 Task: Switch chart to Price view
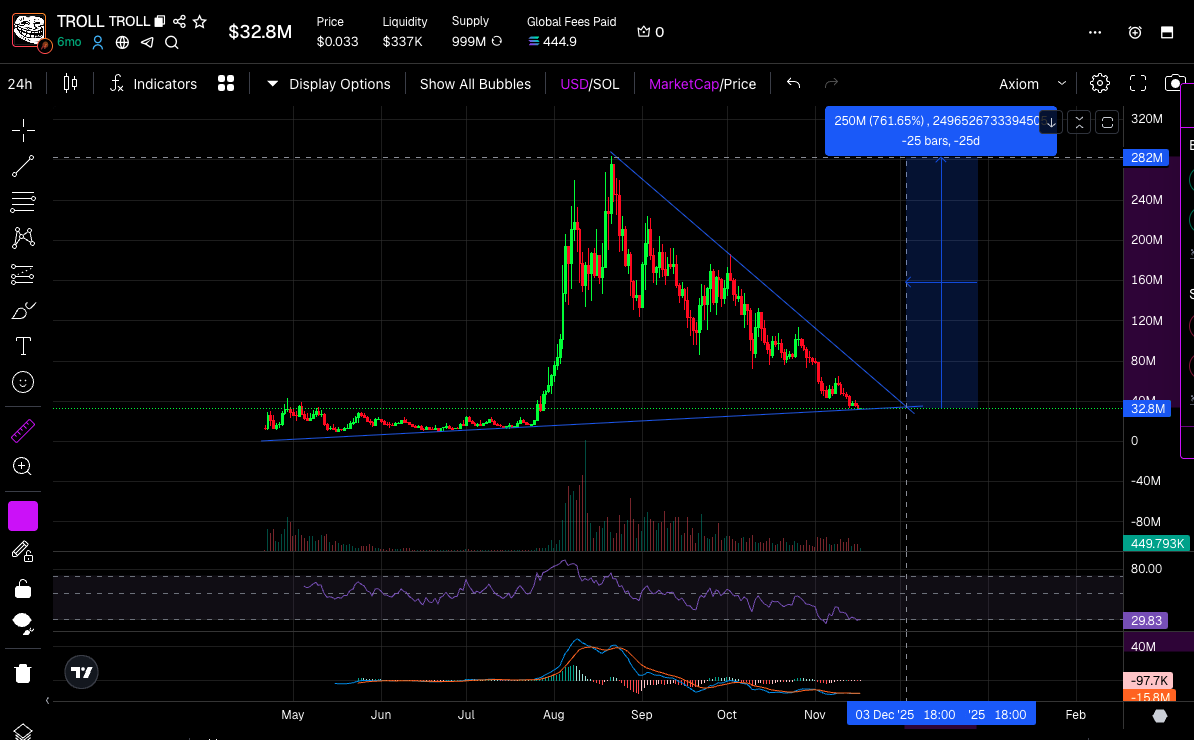coord(739,84)
